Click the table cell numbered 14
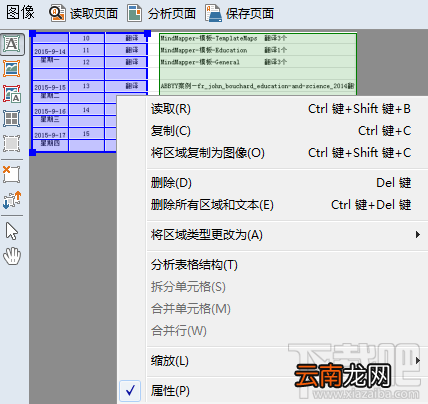428x404 pixels. tap(86, 110)
